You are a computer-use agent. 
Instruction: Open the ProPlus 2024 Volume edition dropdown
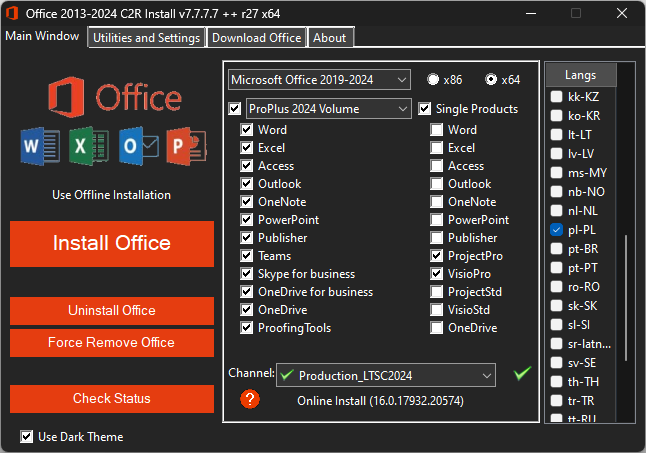tap(329, 109)
